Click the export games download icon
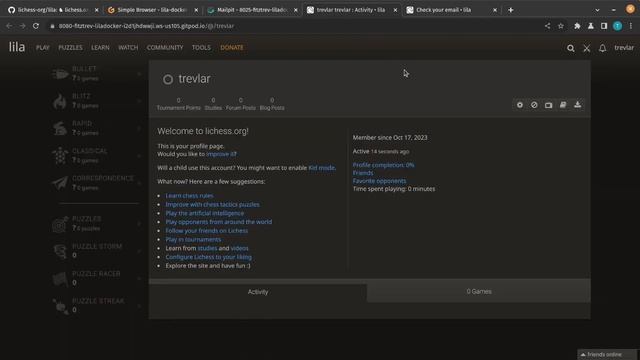The height and width of the screenshot is (360, 640). (x=578, y=105)
